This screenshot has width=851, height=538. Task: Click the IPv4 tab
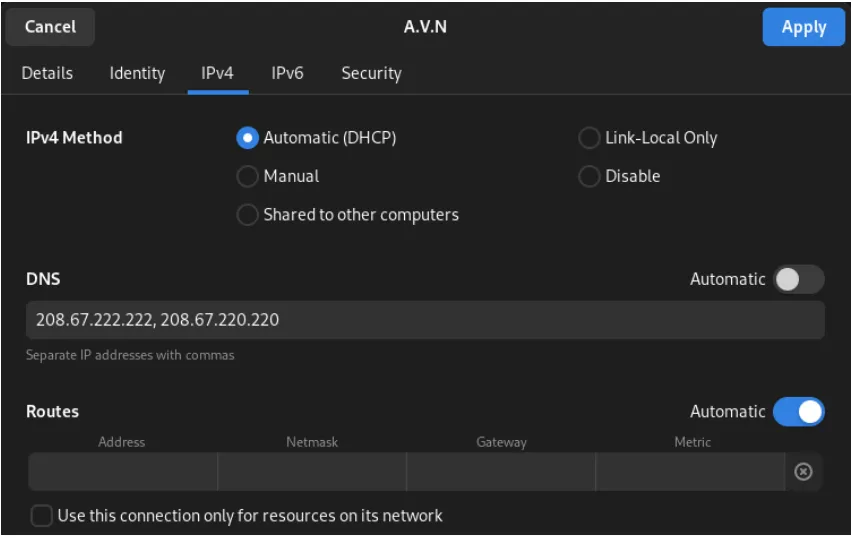217,73
